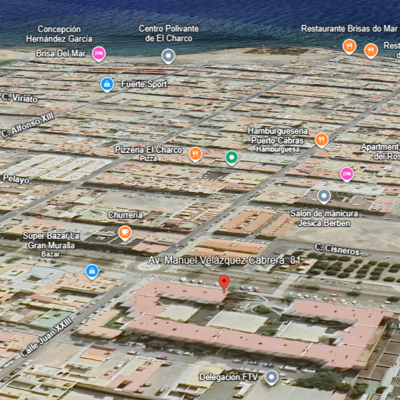This screenshot has height=400, width=400.
Task: Click the C. Viriato street label
Action: point(20,98)
